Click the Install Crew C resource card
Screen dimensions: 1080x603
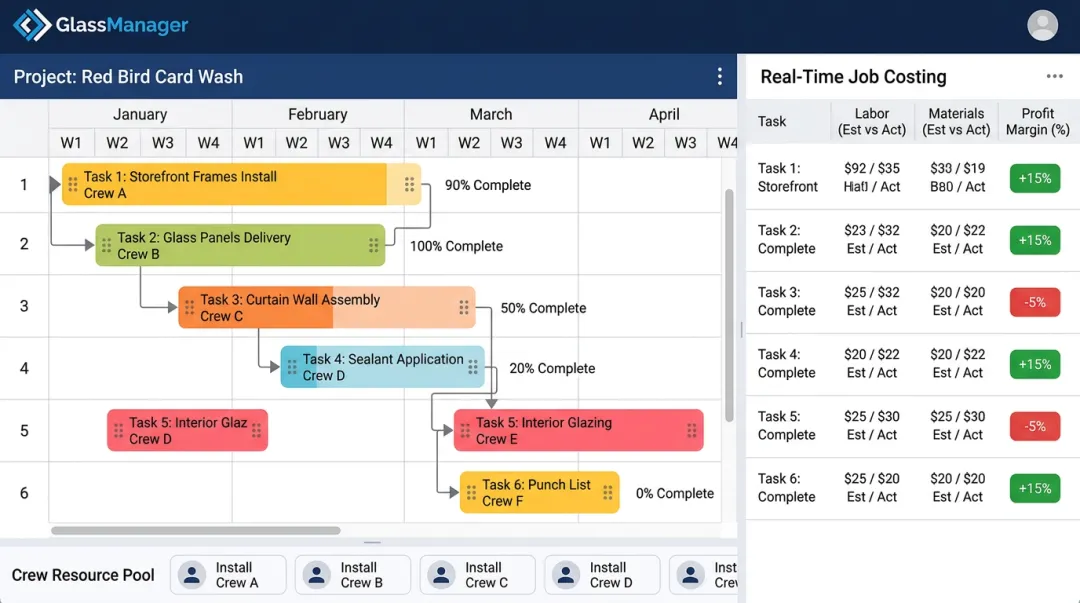(477, 575)
